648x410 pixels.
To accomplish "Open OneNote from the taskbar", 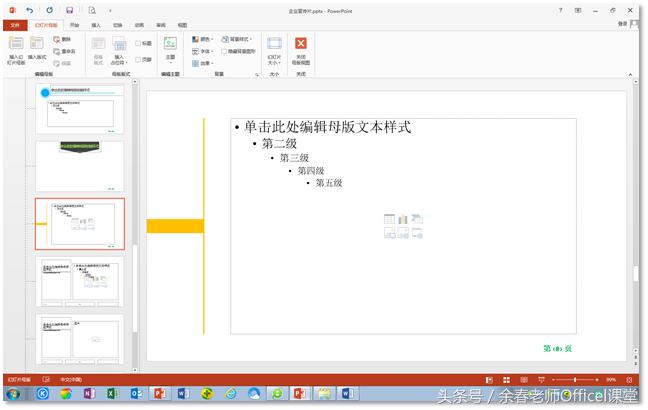I will [x=89, y=393].
